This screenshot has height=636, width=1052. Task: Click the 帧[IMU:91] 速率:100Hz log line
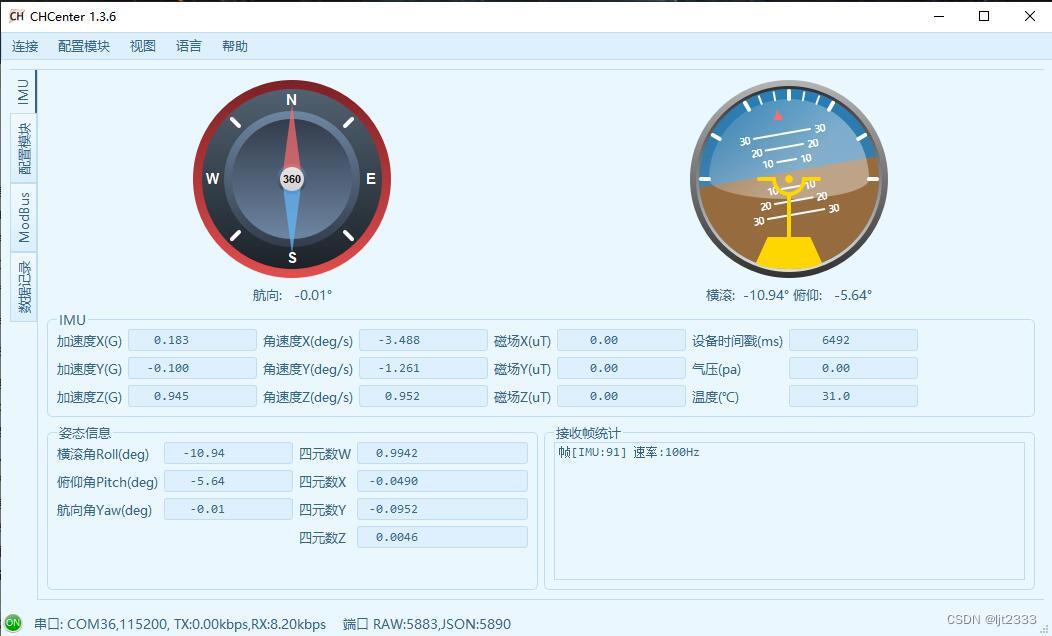(x=629, y=452)
